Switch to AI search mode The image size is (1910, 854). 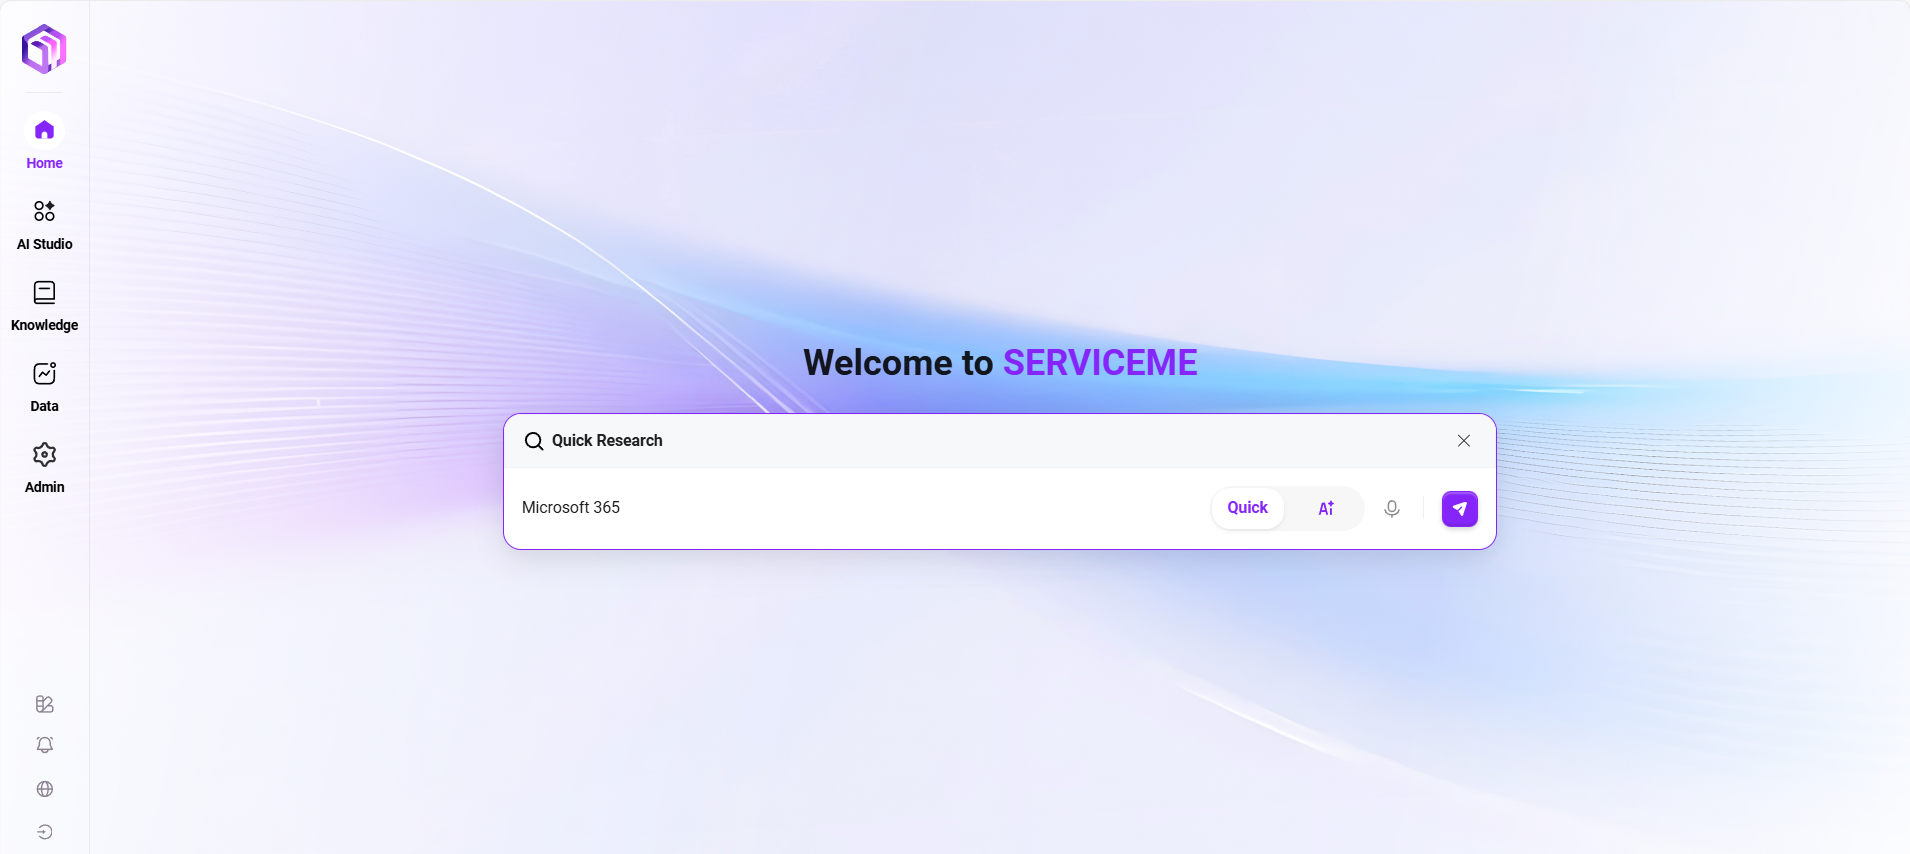[1326, 508]
